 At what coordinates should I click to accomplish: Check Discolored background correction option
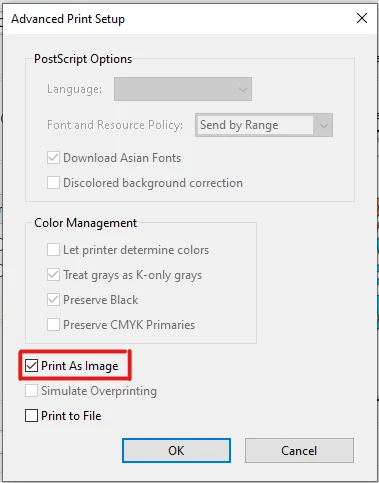53,183
